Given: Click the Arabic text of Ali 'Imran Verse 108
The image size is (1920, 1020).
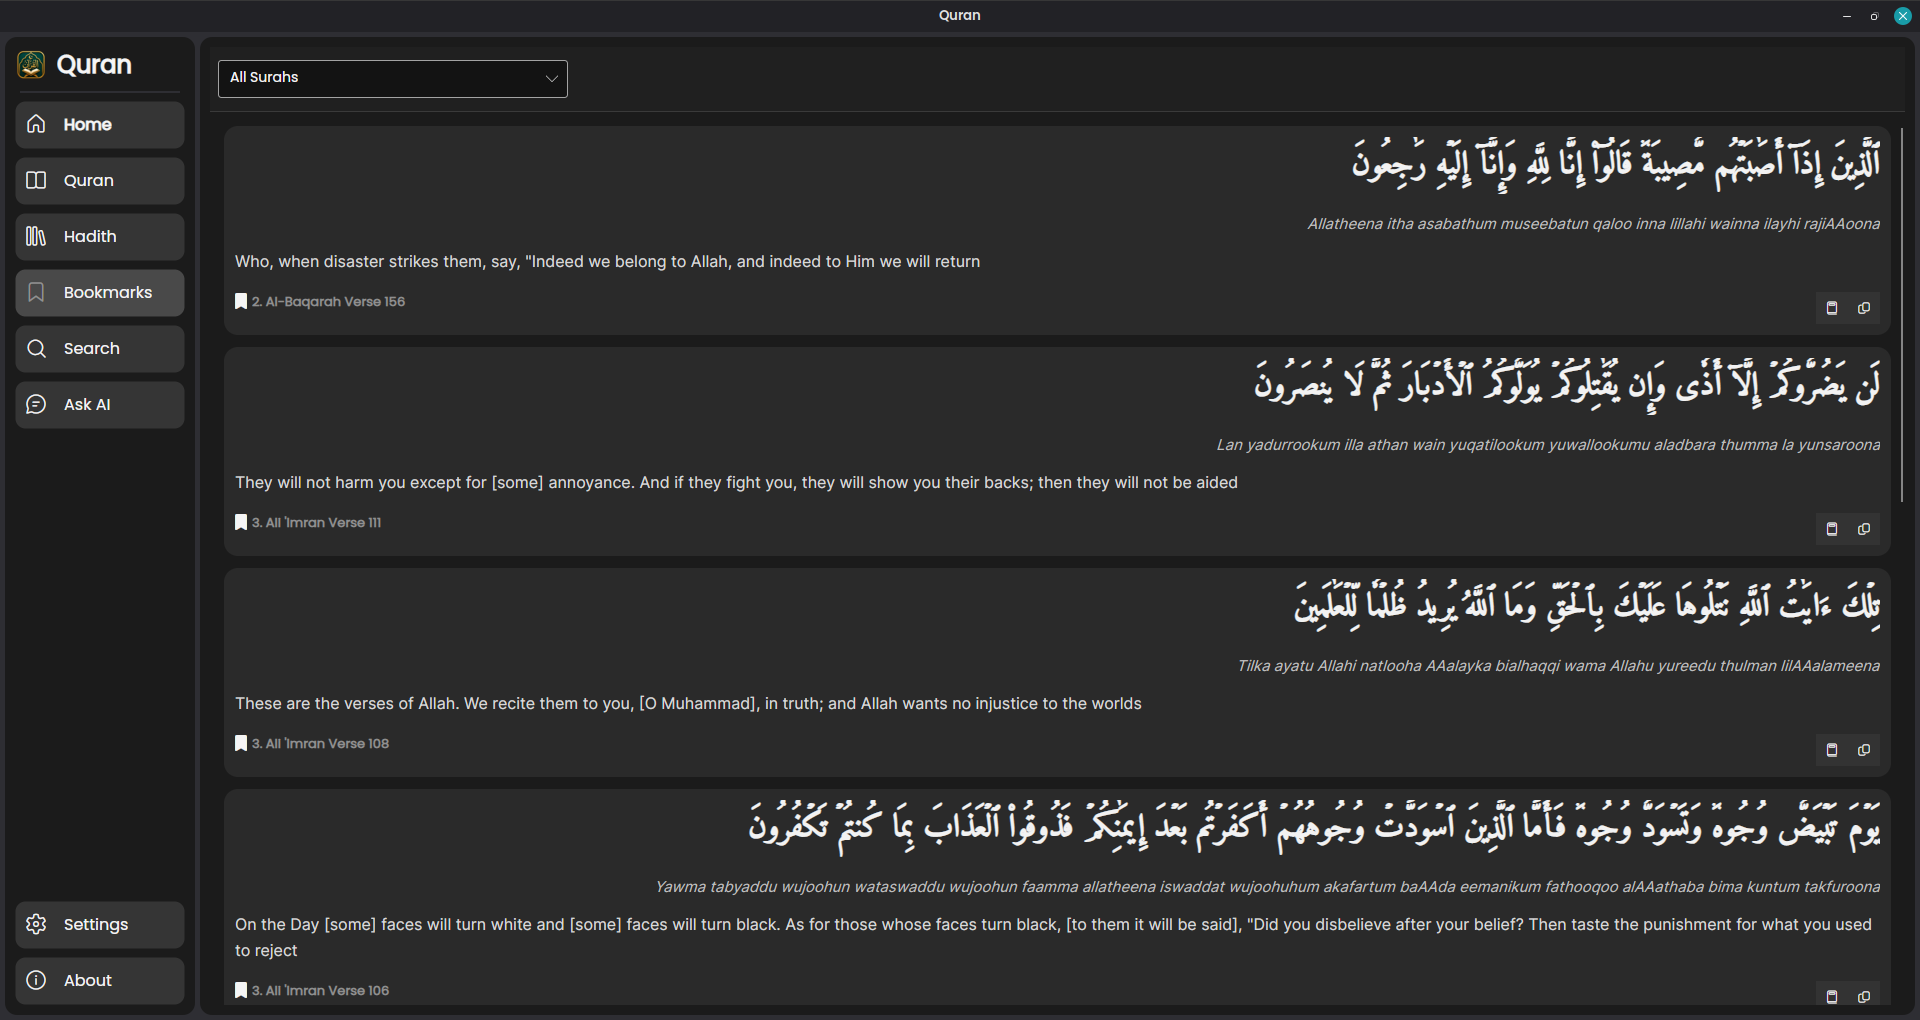Looking at the screenshot, I should point(1588,604).
